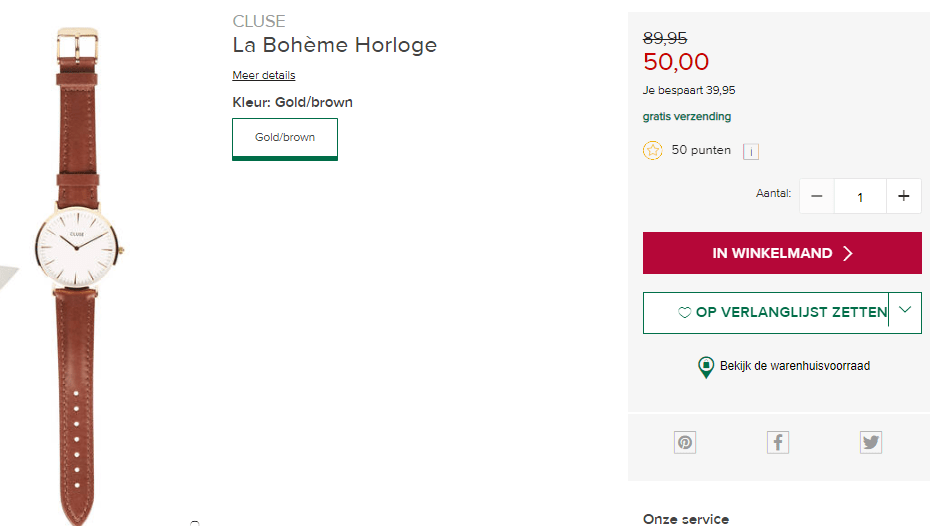Click the CLUSE brand name
The width and height of the screenshot is (930, 526).
[259, 21]
